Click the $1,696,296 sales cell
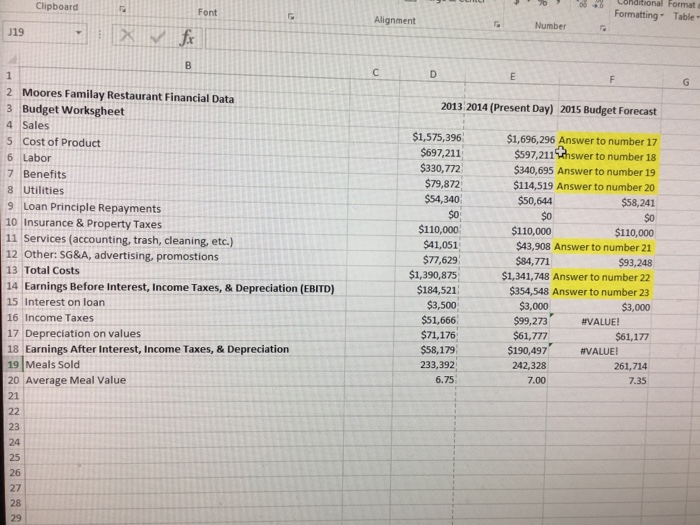This screenshot has width=700, height=525. pyautogui.click(x=531, y=140)
